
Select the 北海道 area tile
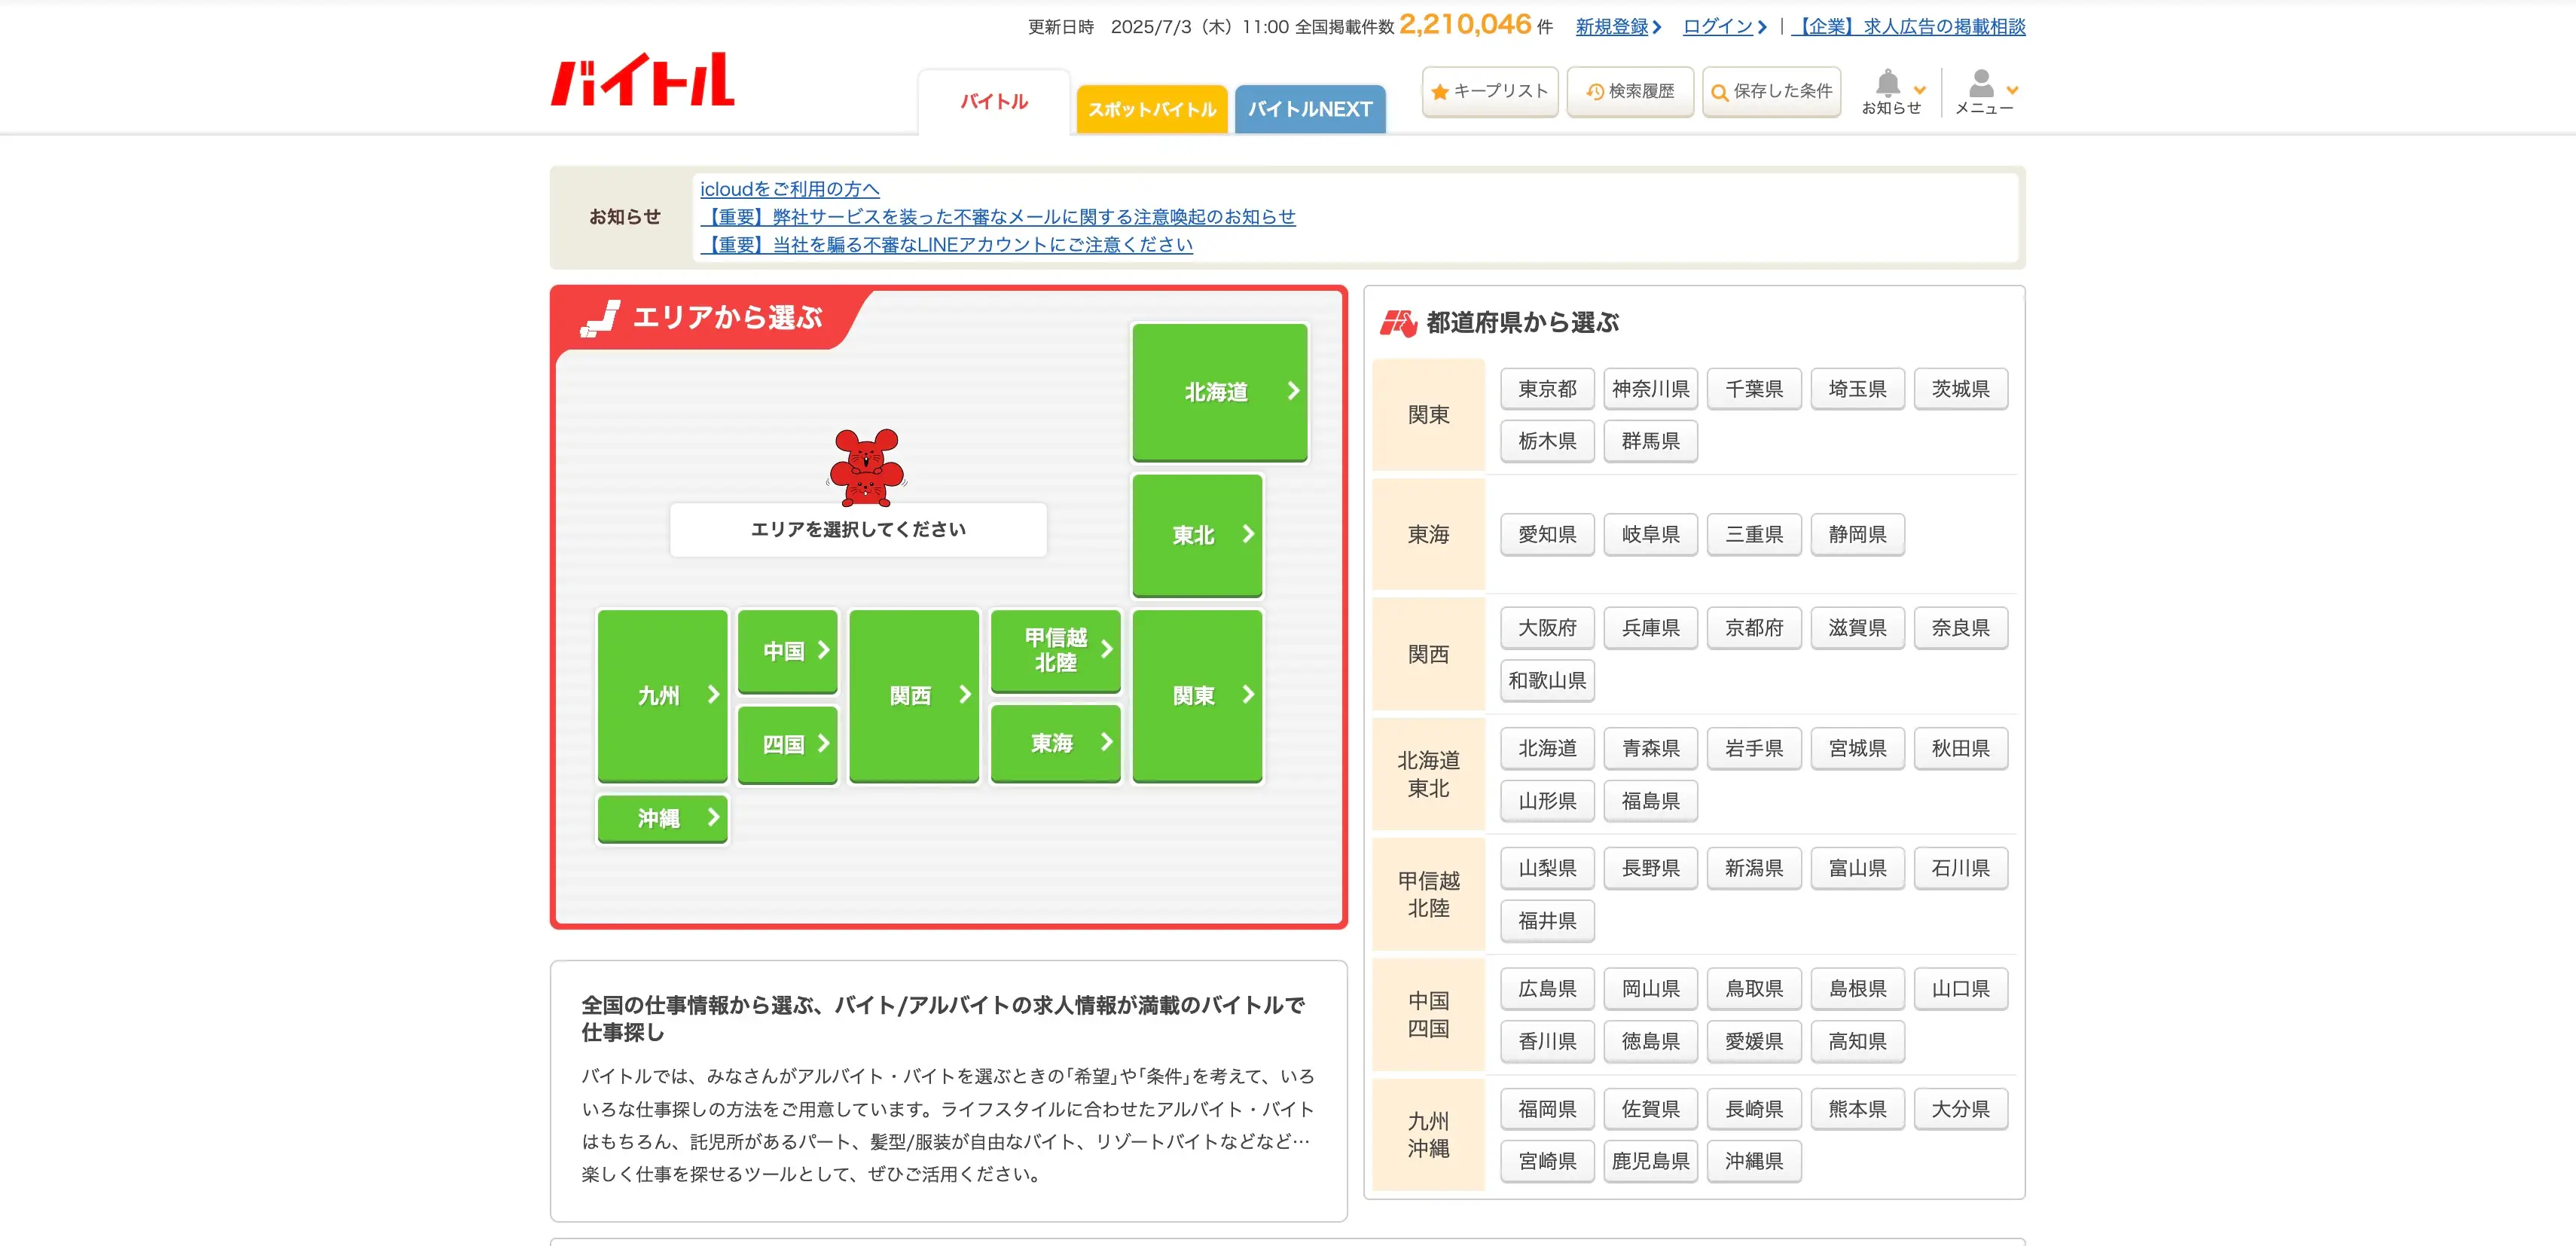[x=1220, y=392]
